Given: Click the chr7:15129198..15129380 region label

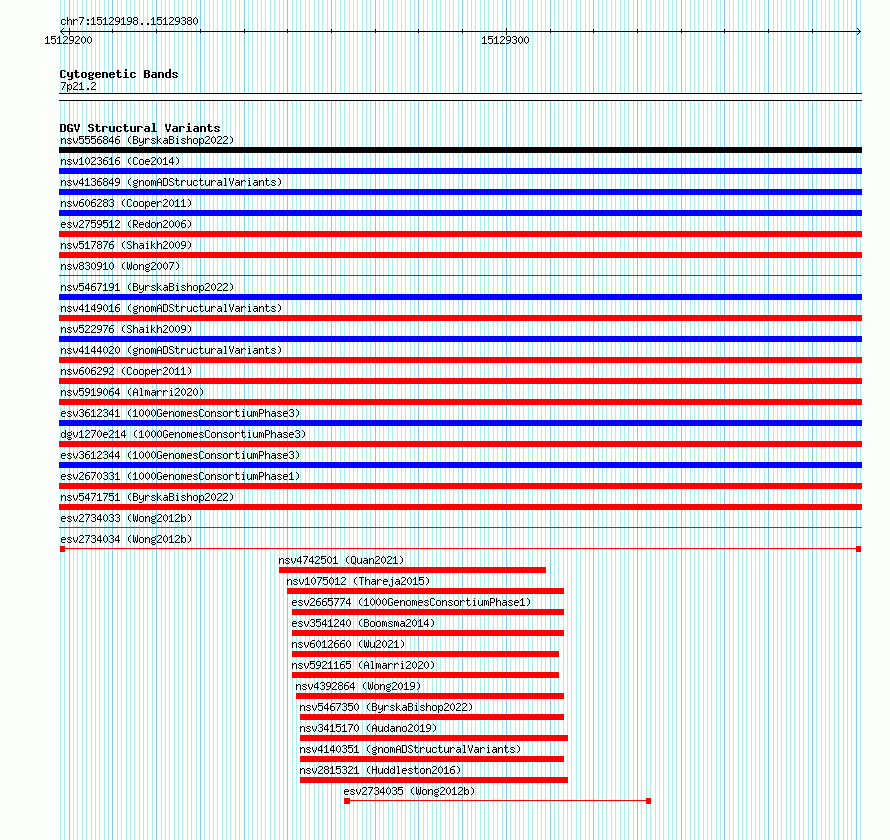Looking at the screenshot, I should point(129,22).
